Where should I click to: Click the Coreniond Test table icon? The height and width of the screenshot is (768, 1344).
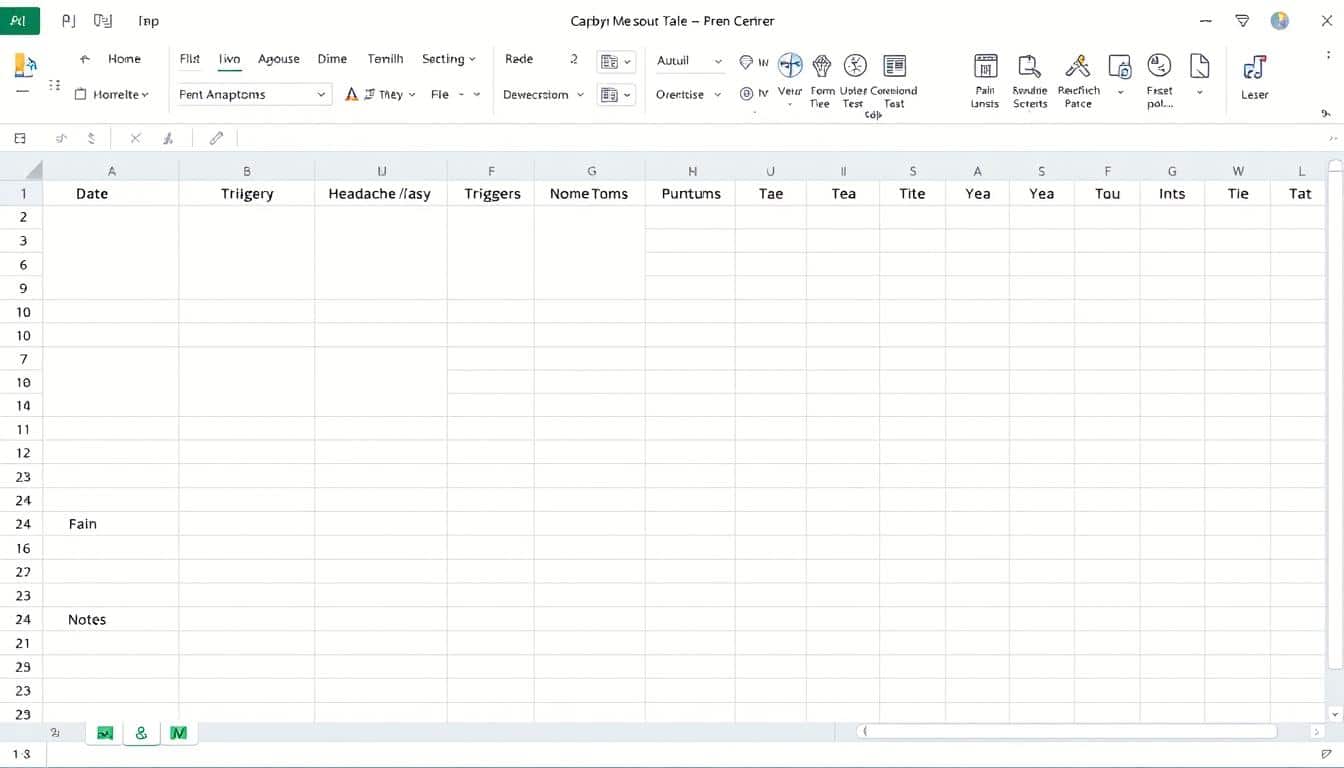[894, 66]
